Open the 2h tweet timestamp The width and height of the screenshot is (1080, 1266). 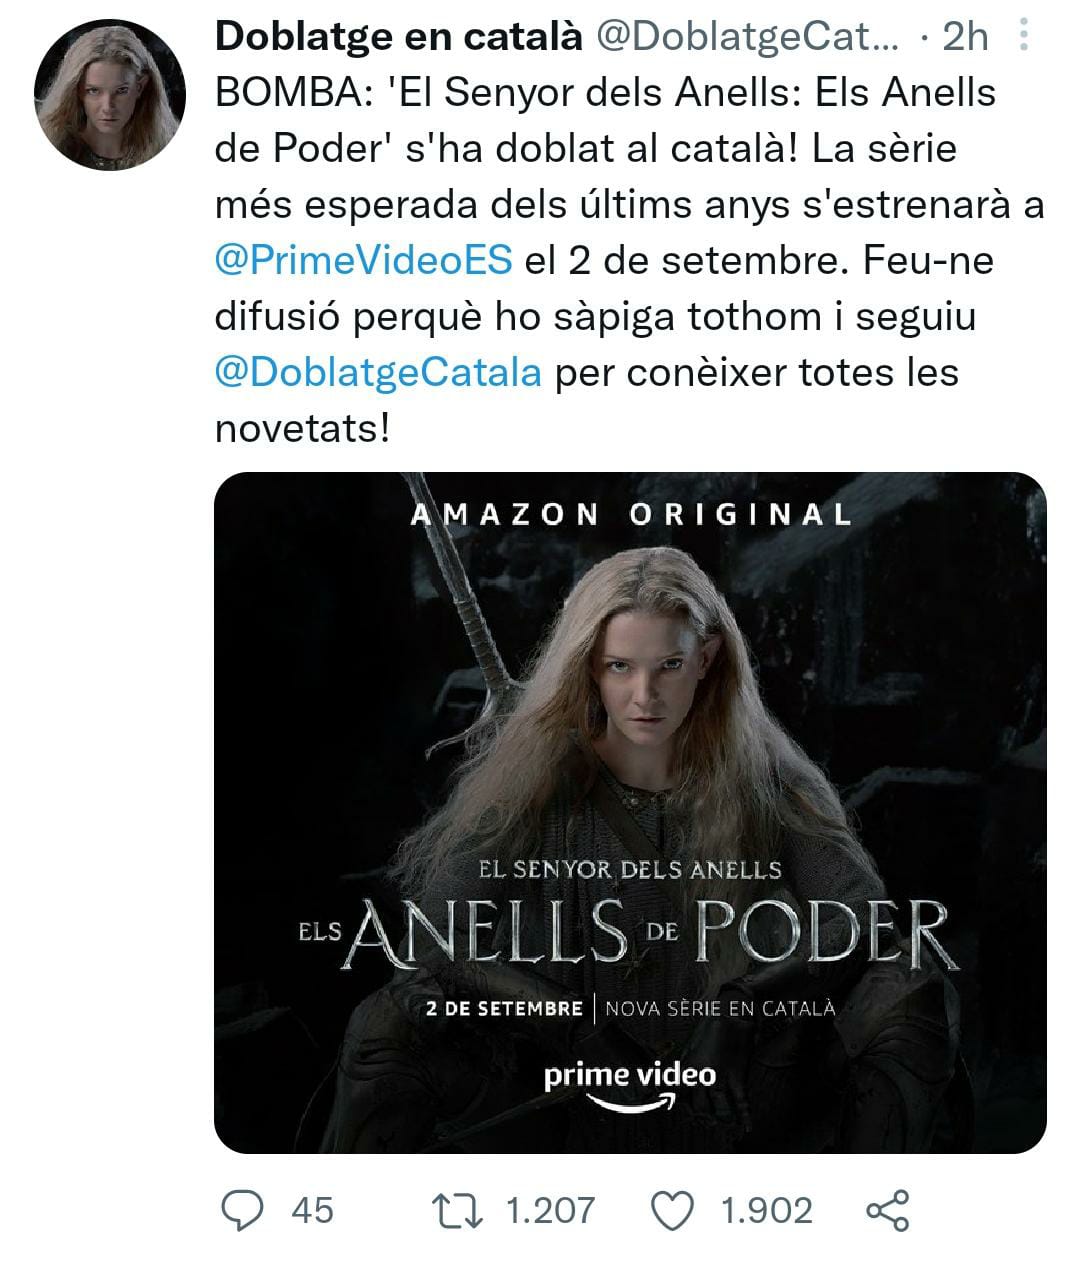pos(965,37)
